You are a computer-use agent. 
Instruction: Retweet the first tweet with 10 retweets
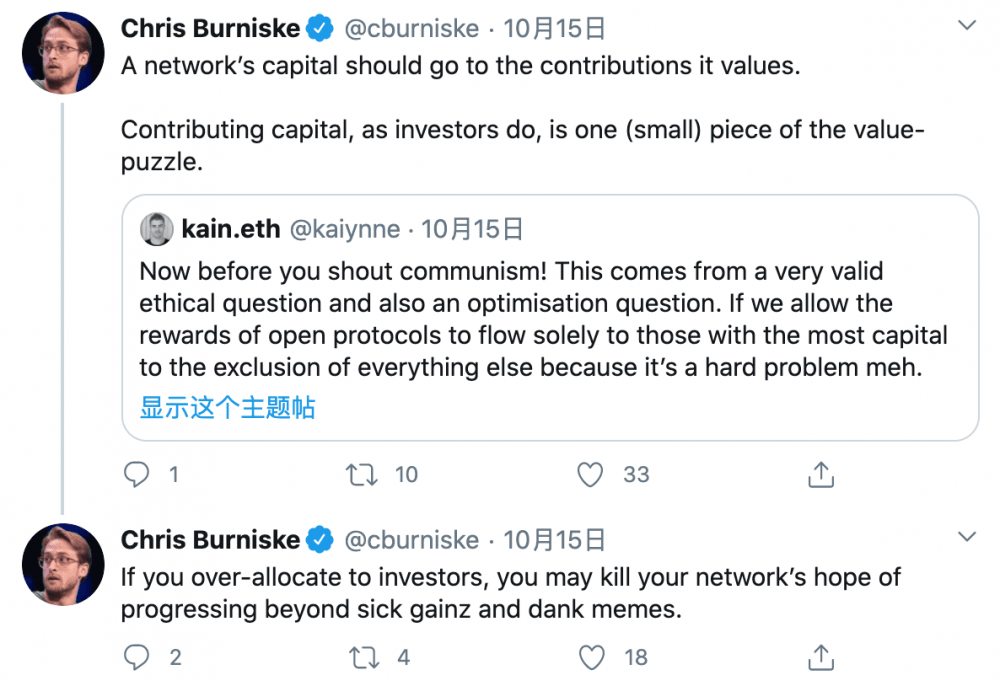click(x=361, y=474)
